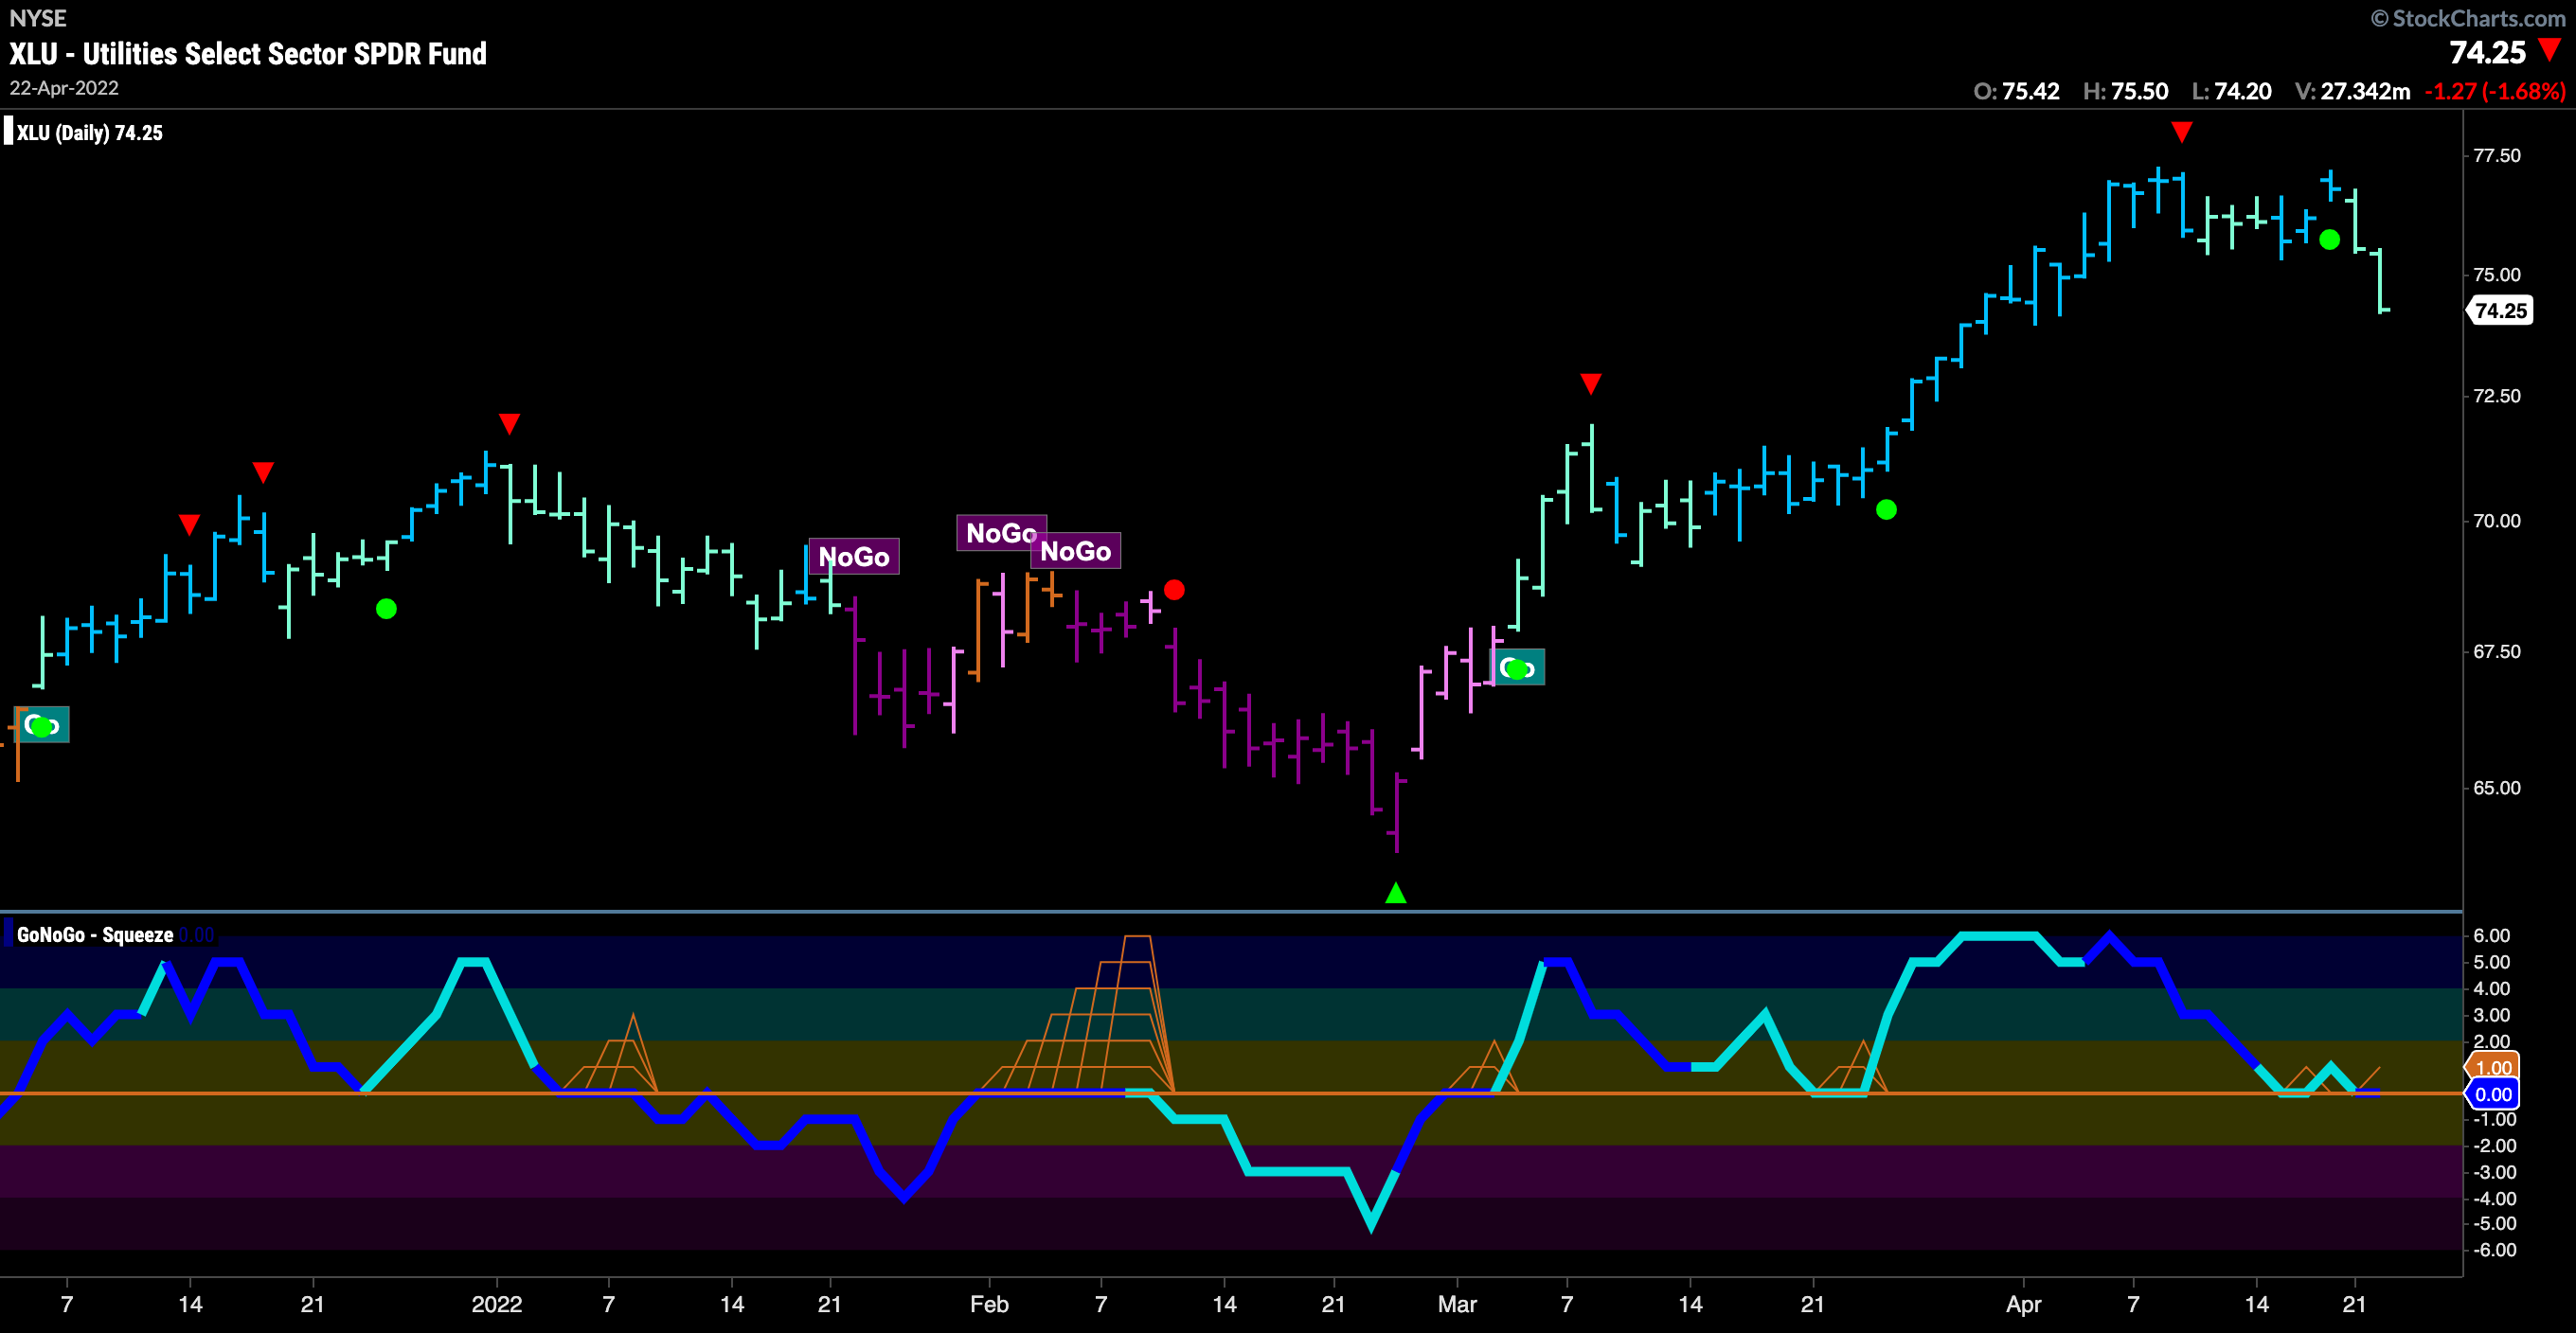
Task: Click the green circle marker after March 21
Action: click(1886, 510)
